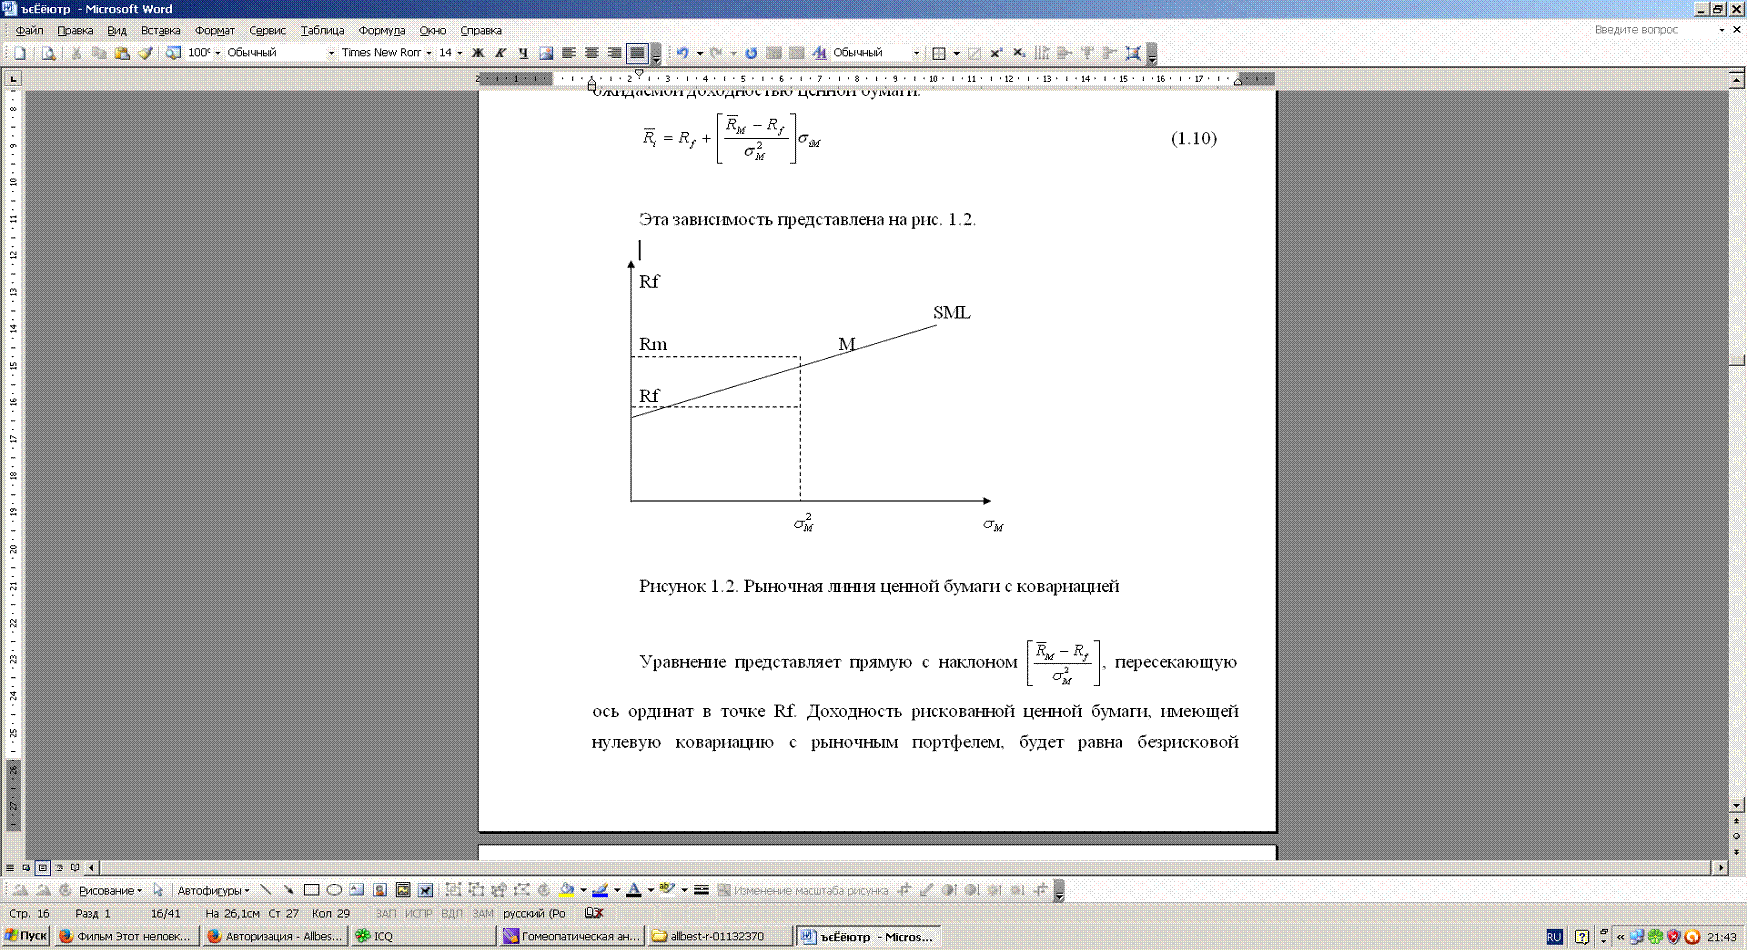Click the Format Painter brush icon

145,53
